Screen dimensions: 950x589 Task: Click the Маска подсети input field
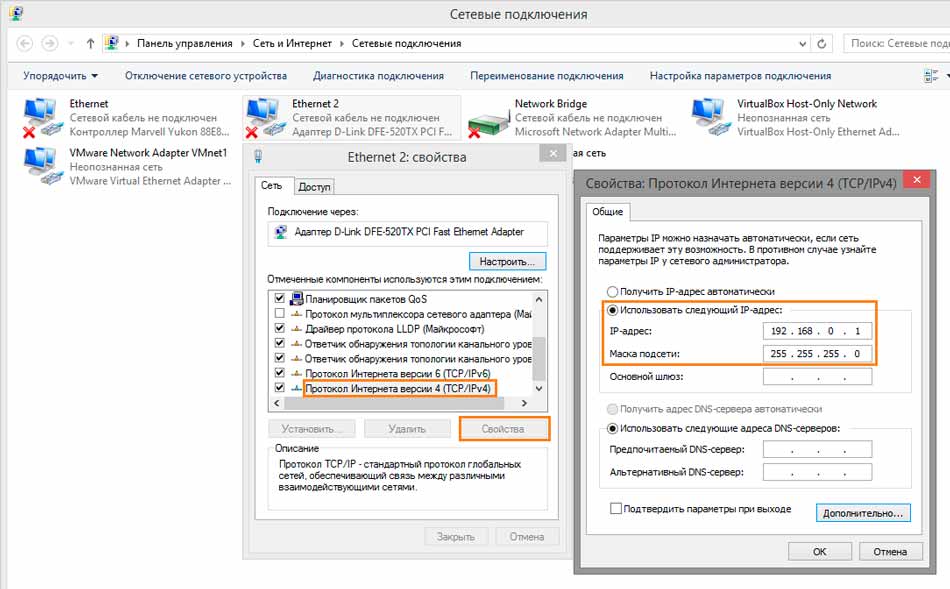point(817,353)
